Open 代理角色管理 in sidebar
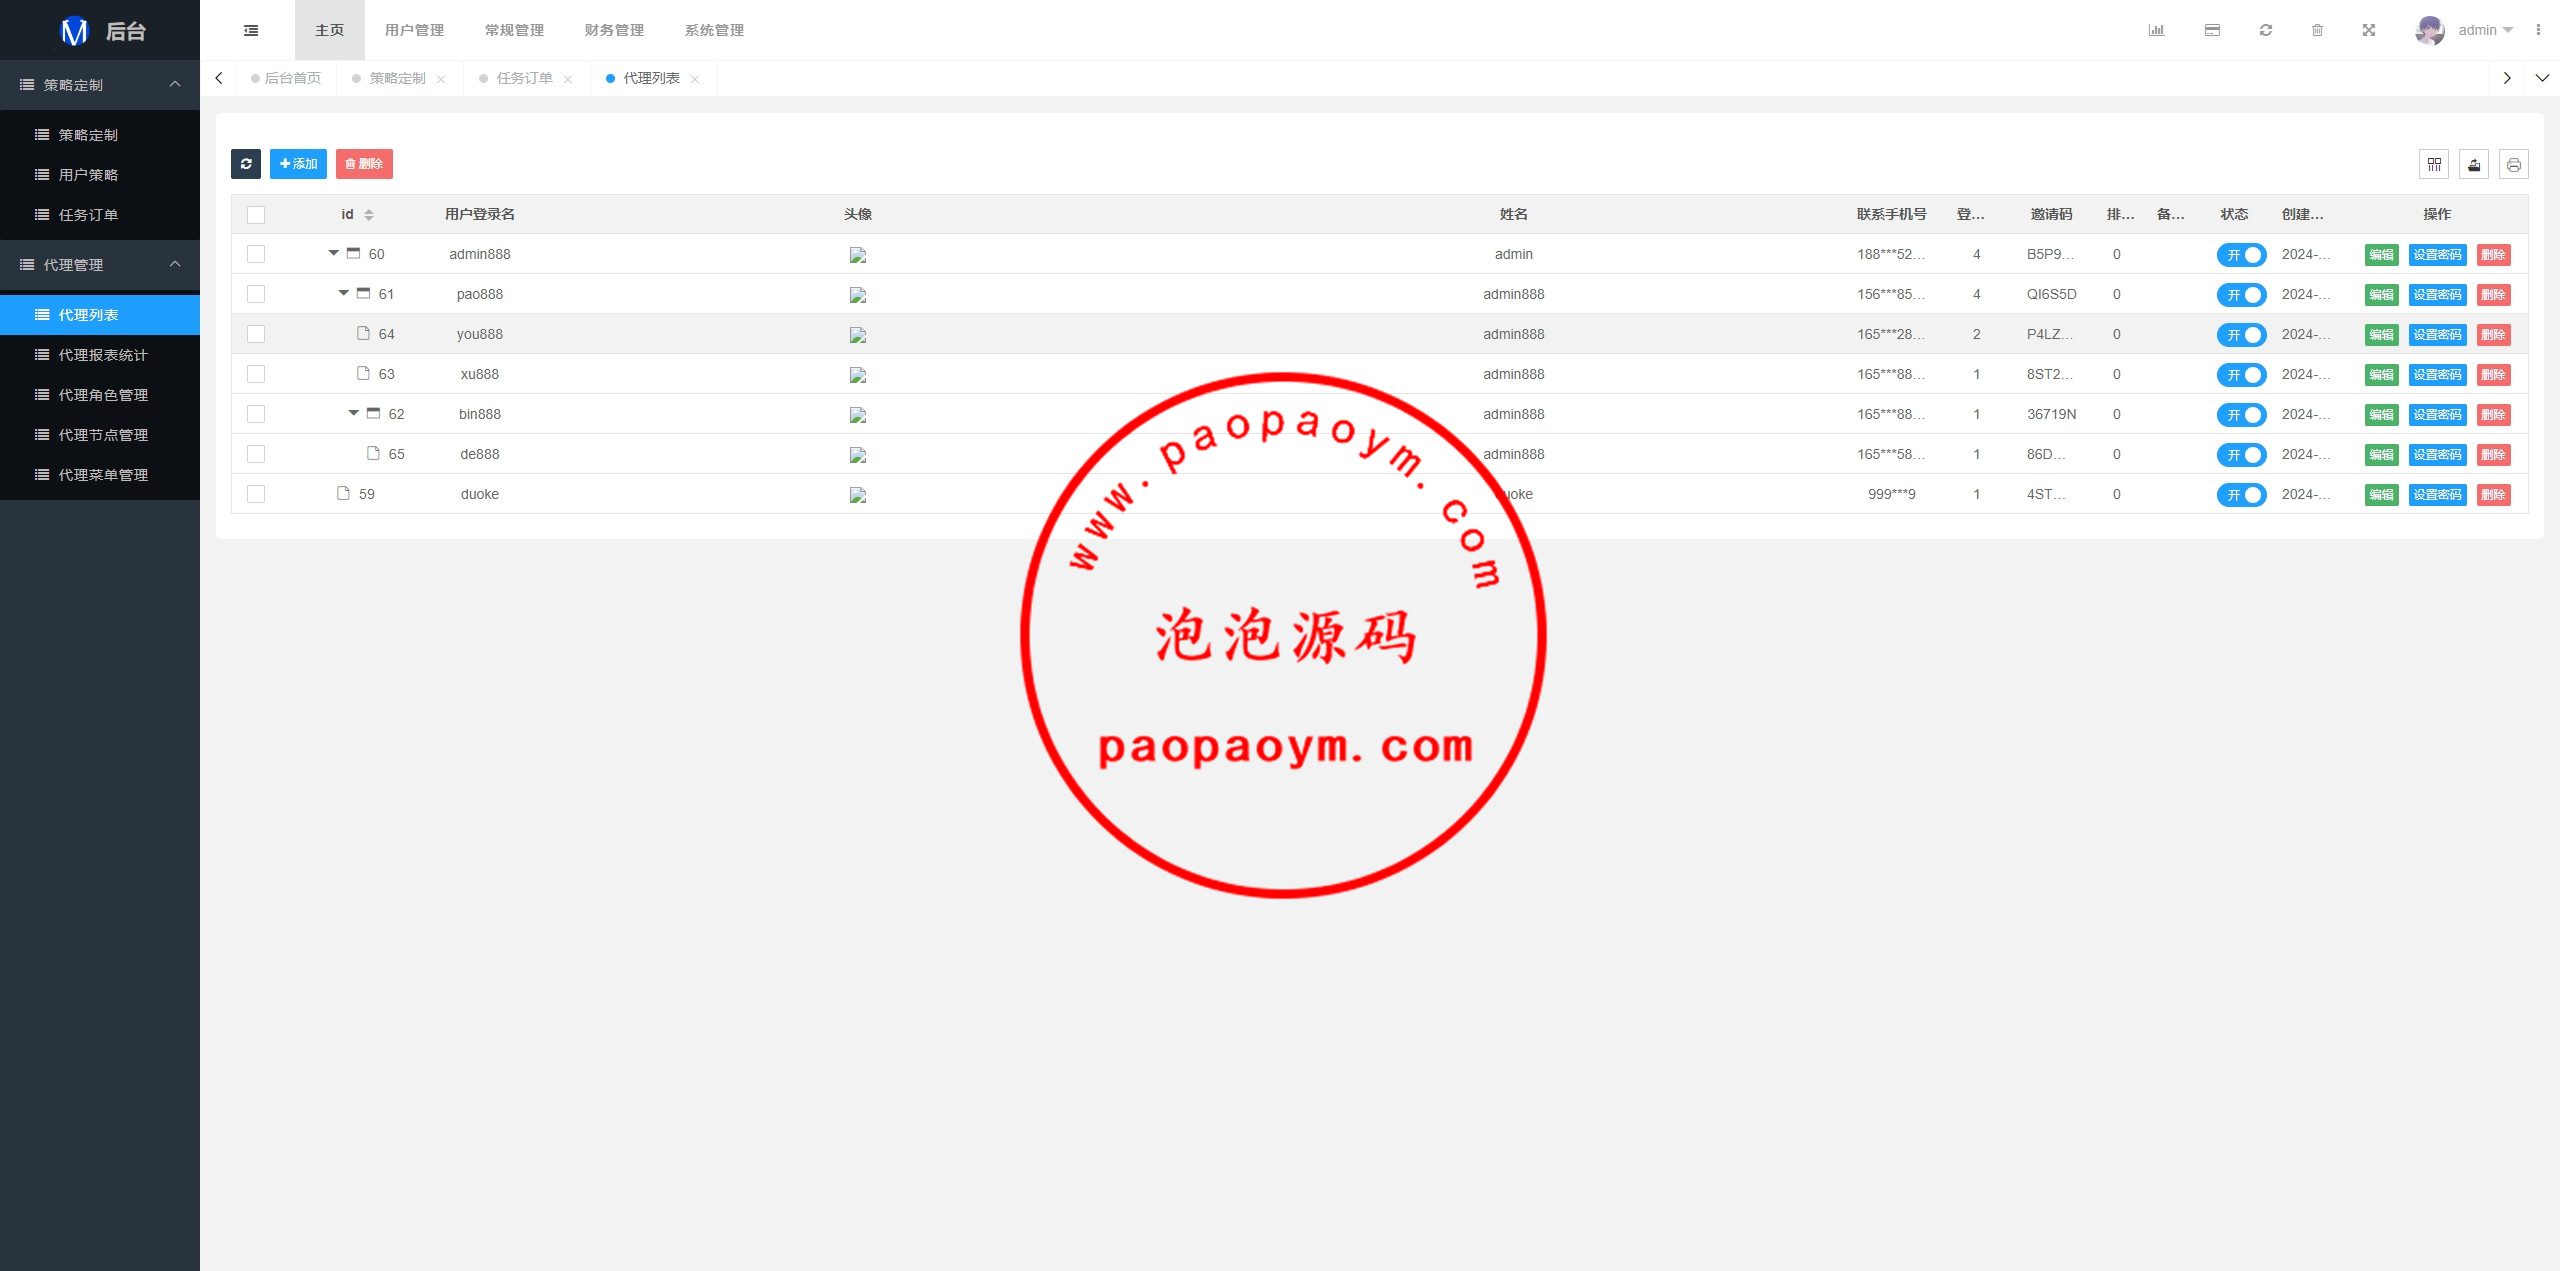 [x=100, y=395]
